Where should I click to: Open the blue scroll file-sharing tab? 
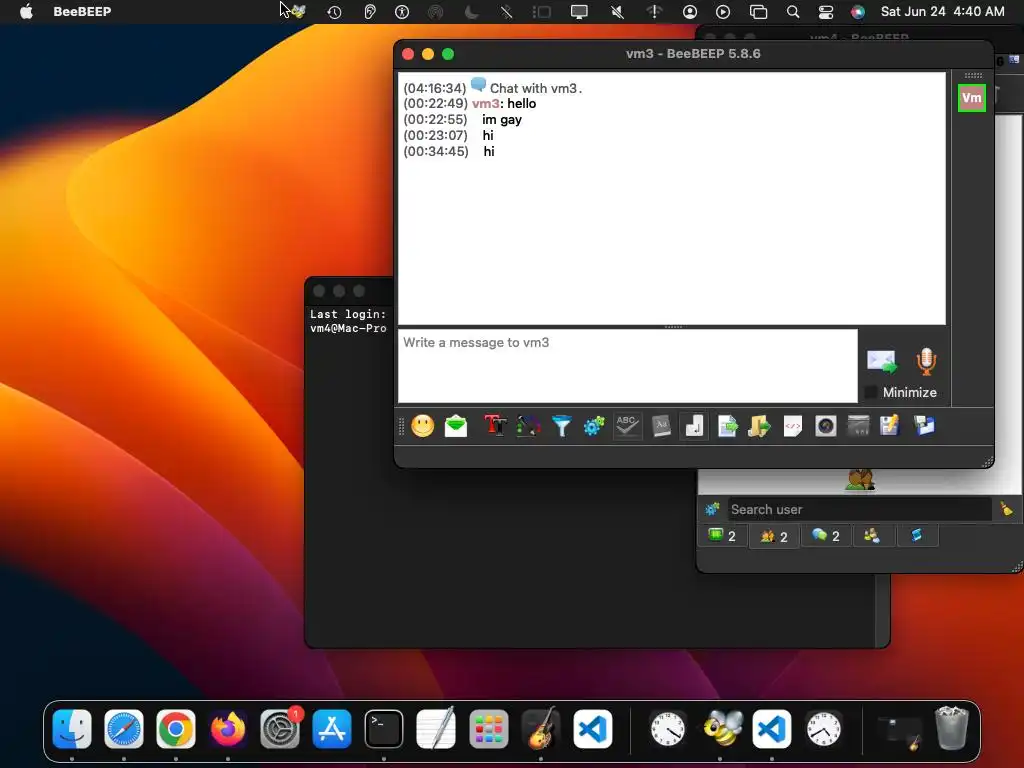click(917, 536)
